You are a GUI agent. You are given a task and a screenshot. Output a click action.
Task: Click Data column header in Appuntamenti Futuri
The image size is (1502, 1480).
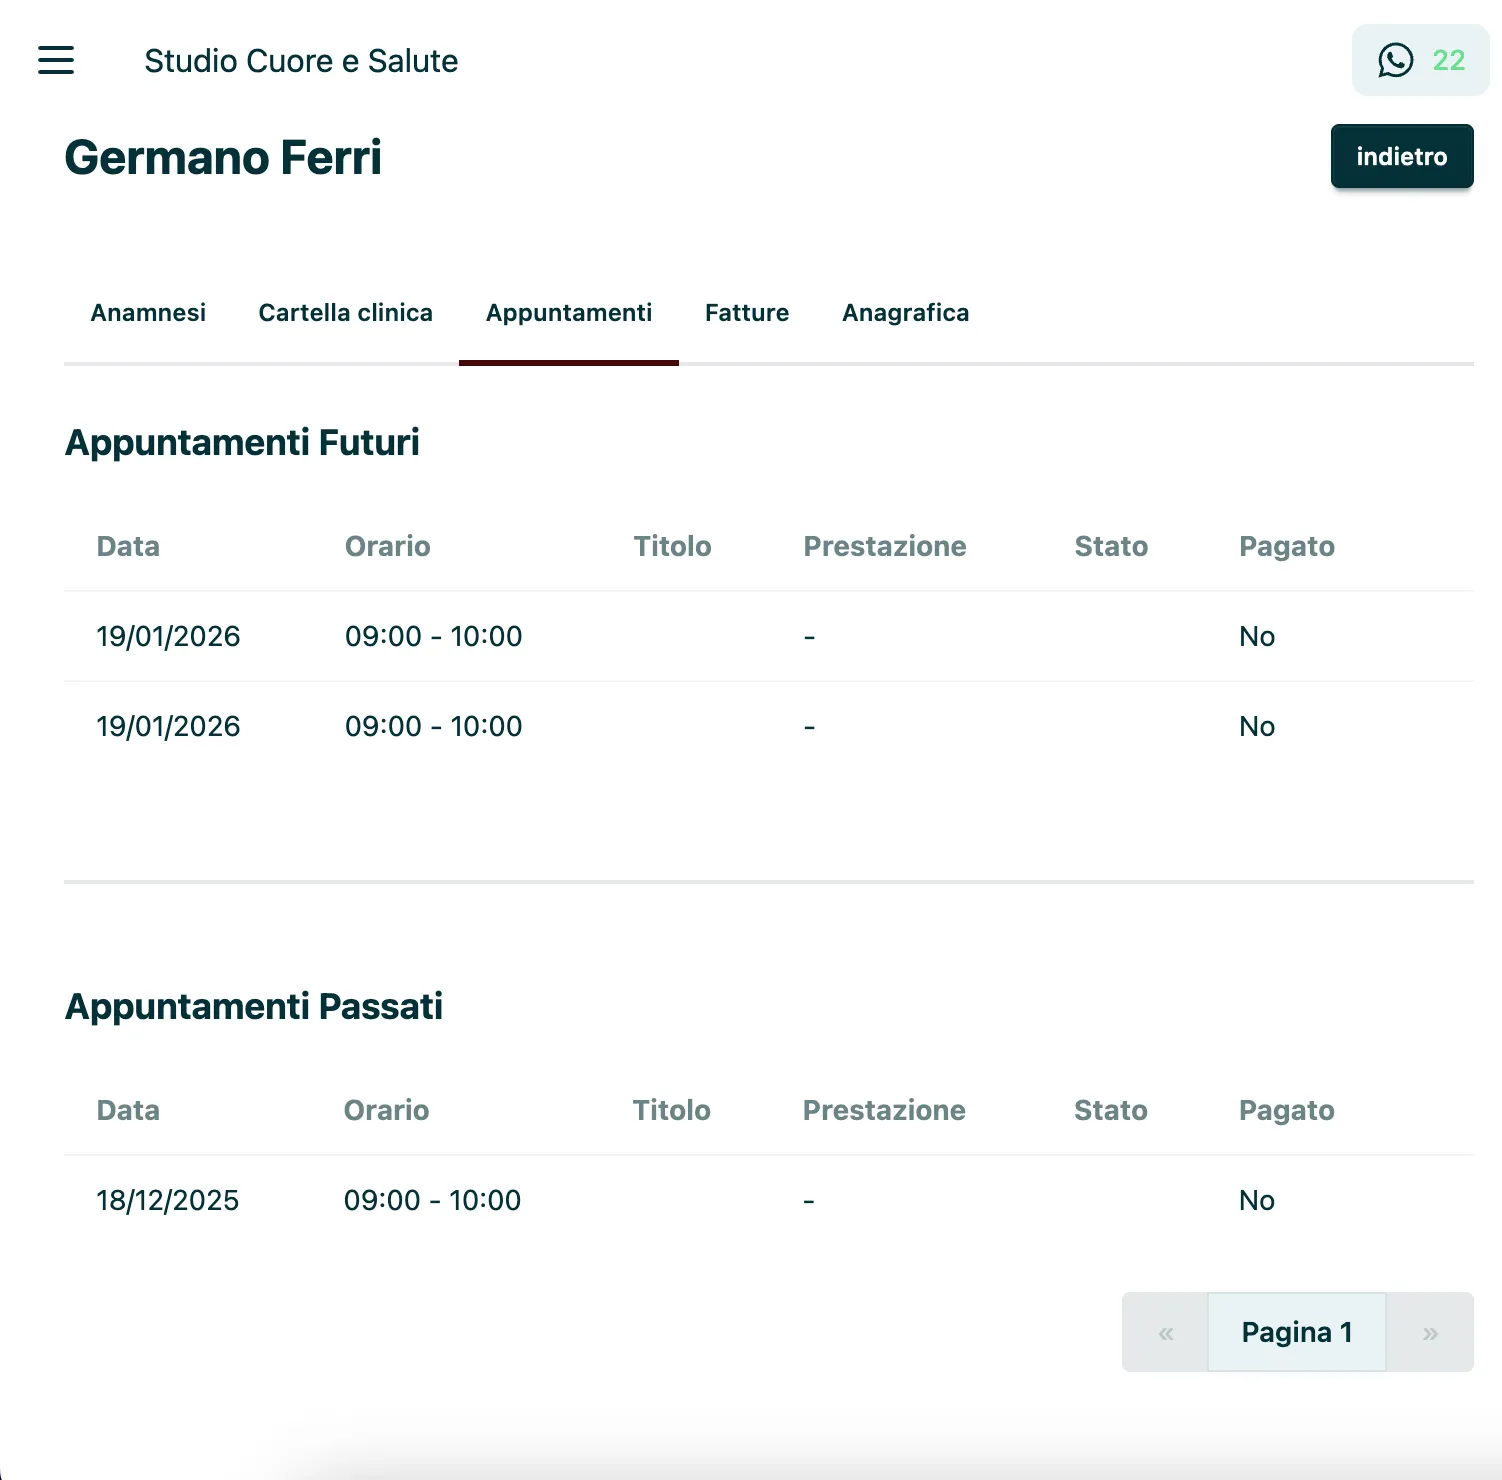(x=128, y=546)
